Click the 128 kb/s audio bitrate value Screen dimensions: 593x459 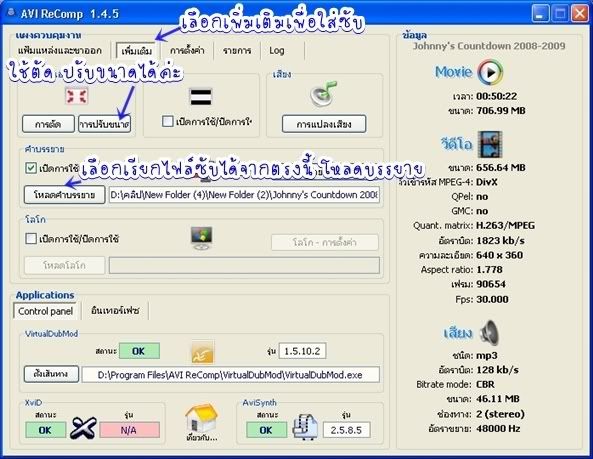coord(497,370)
